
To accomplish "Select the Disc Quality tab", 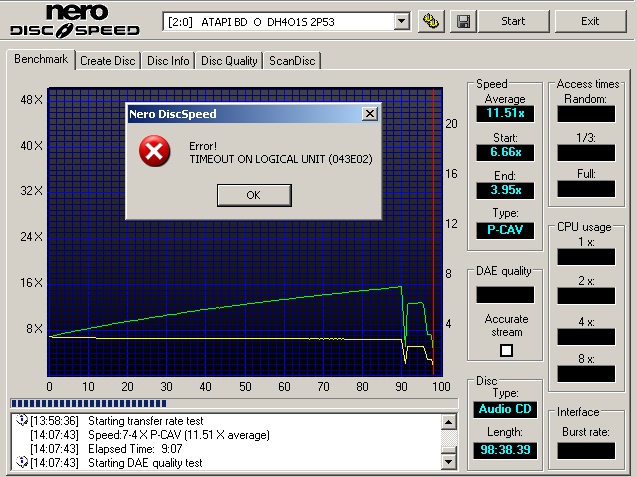I will pos(230,61).
